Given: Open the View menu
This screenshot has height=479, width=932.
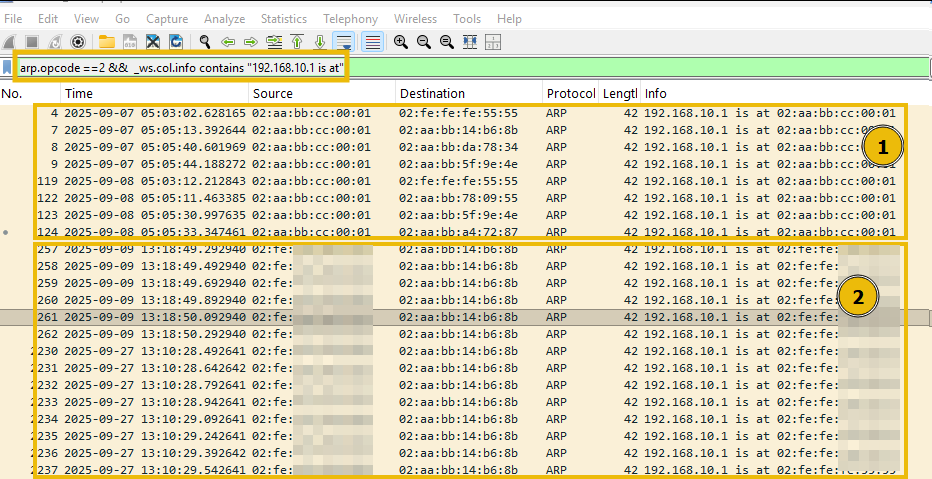Looking at the screenshot, I should click(87, 19).
